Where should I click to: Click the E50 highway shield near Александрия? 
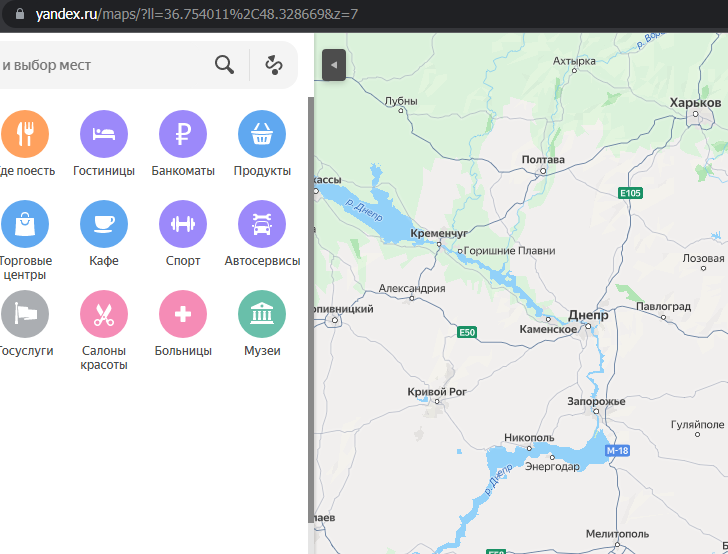tap(467, 332)
